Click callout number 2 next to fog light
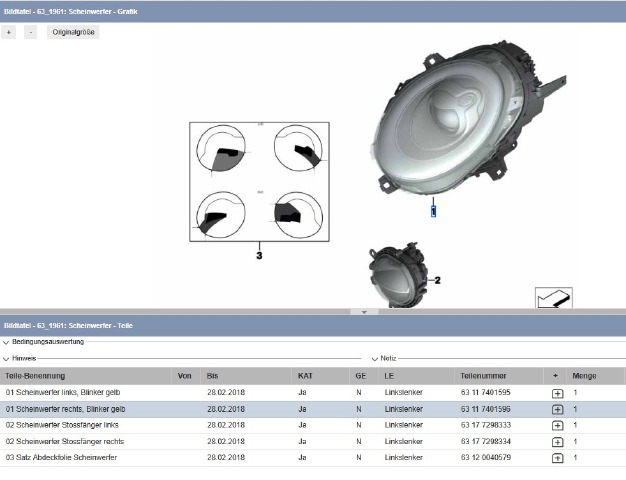This screenshot has height=480, width=626. click(438, 280)
